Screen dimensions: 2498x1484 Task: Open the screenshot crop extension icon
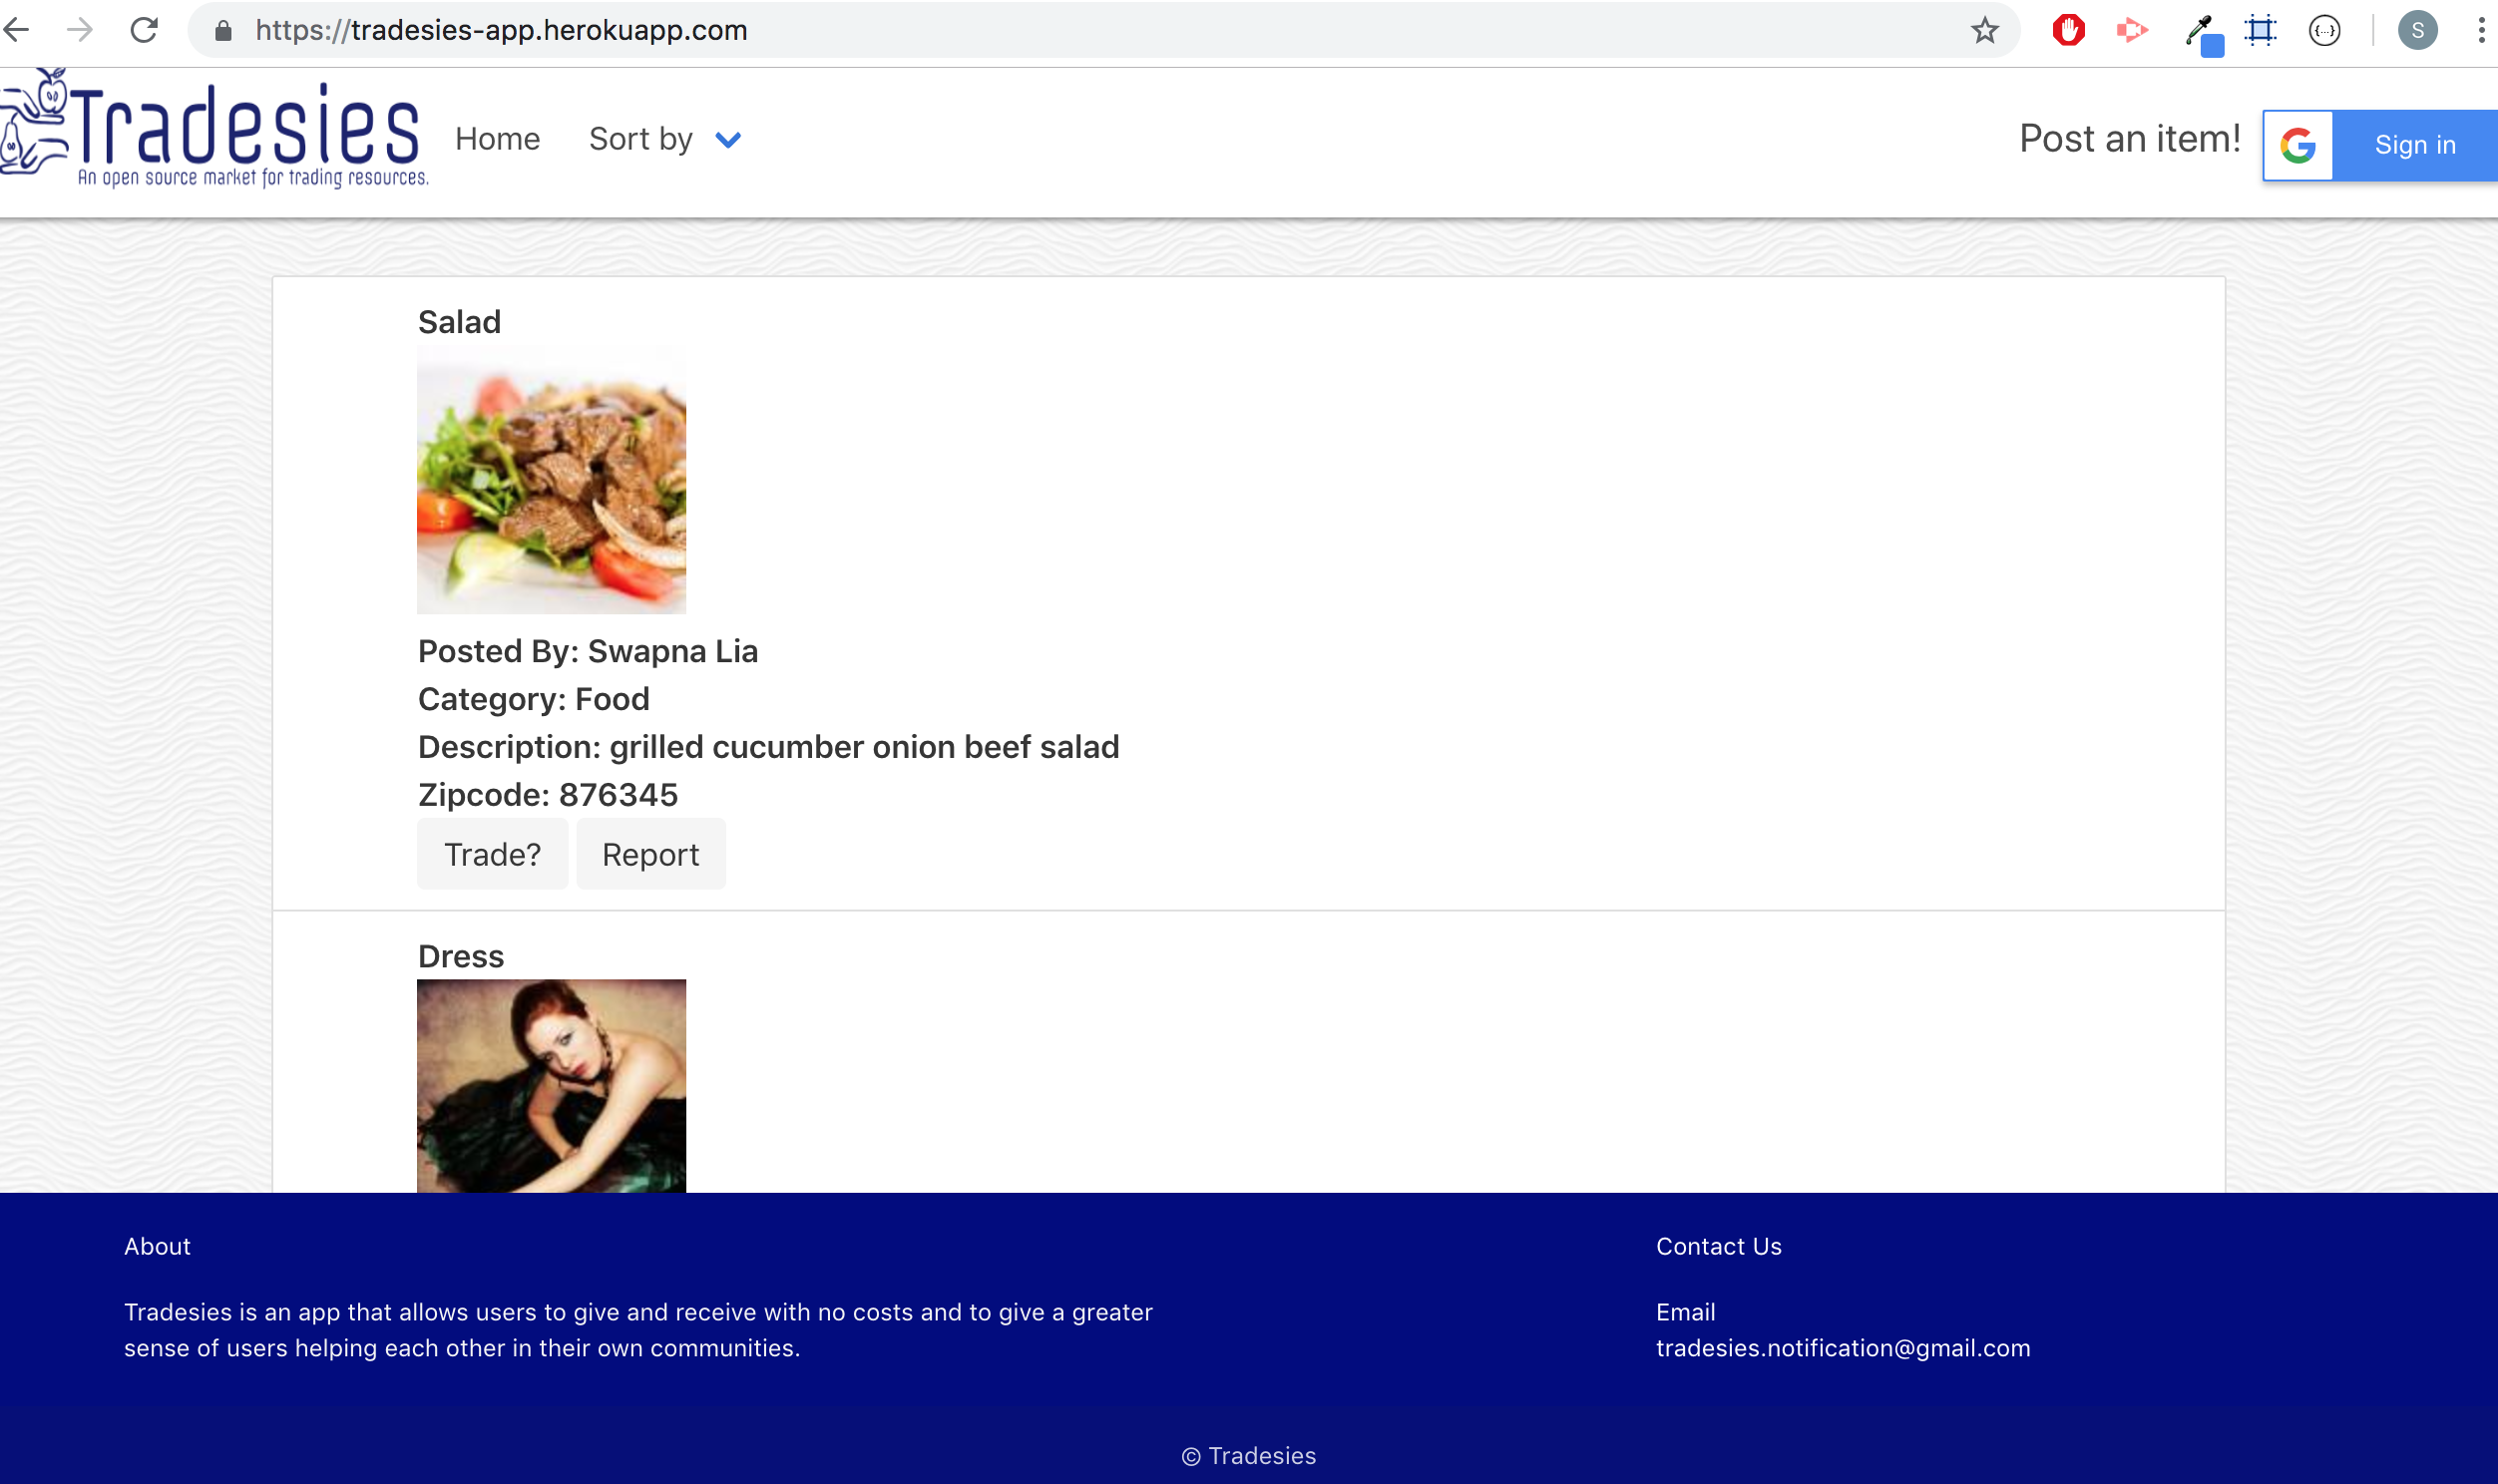click(x=2260, y=30)
